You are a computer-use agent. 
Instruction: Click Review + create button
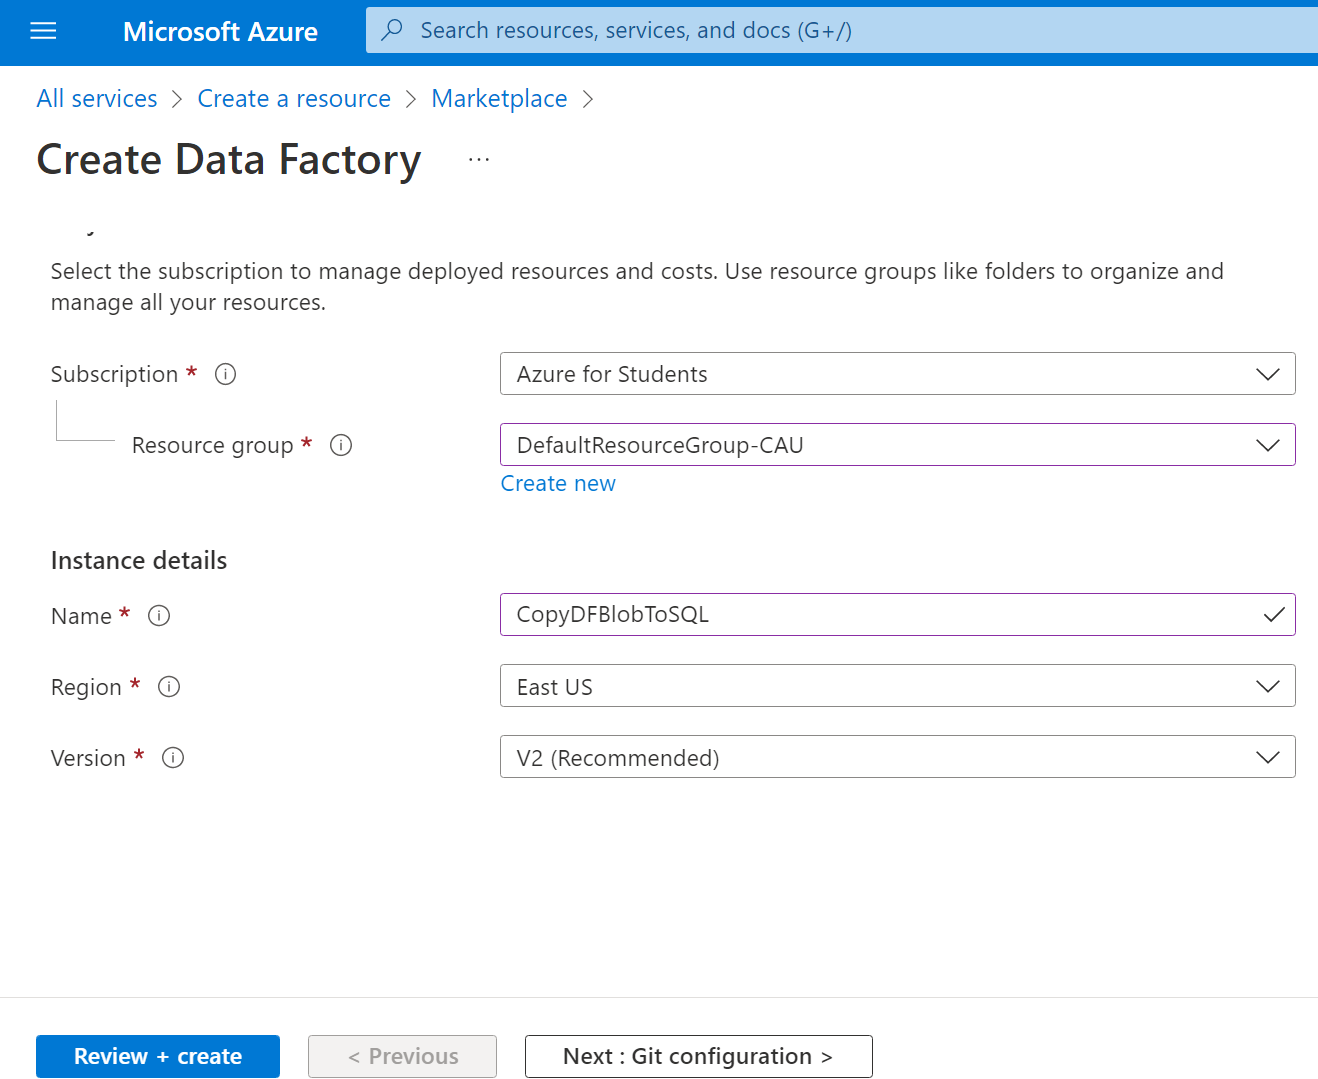click(158, 1056)
